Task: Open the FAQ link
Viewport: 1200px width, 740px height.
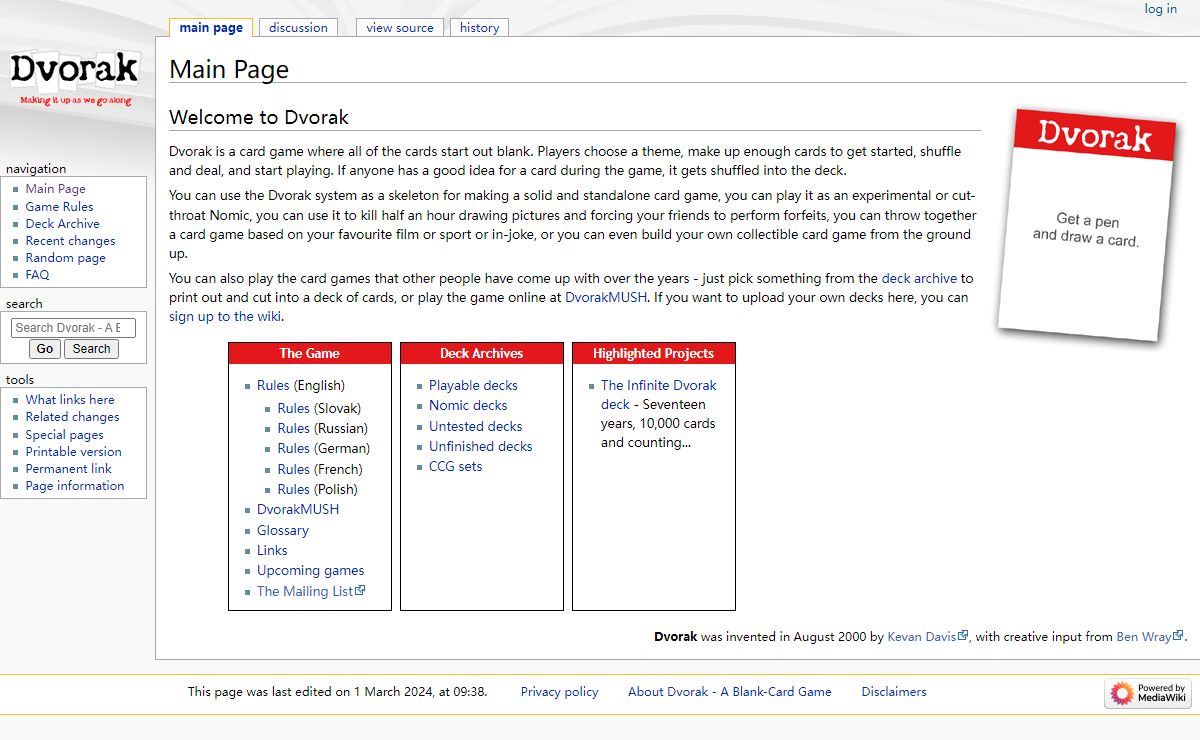Action: coord(37,275)
